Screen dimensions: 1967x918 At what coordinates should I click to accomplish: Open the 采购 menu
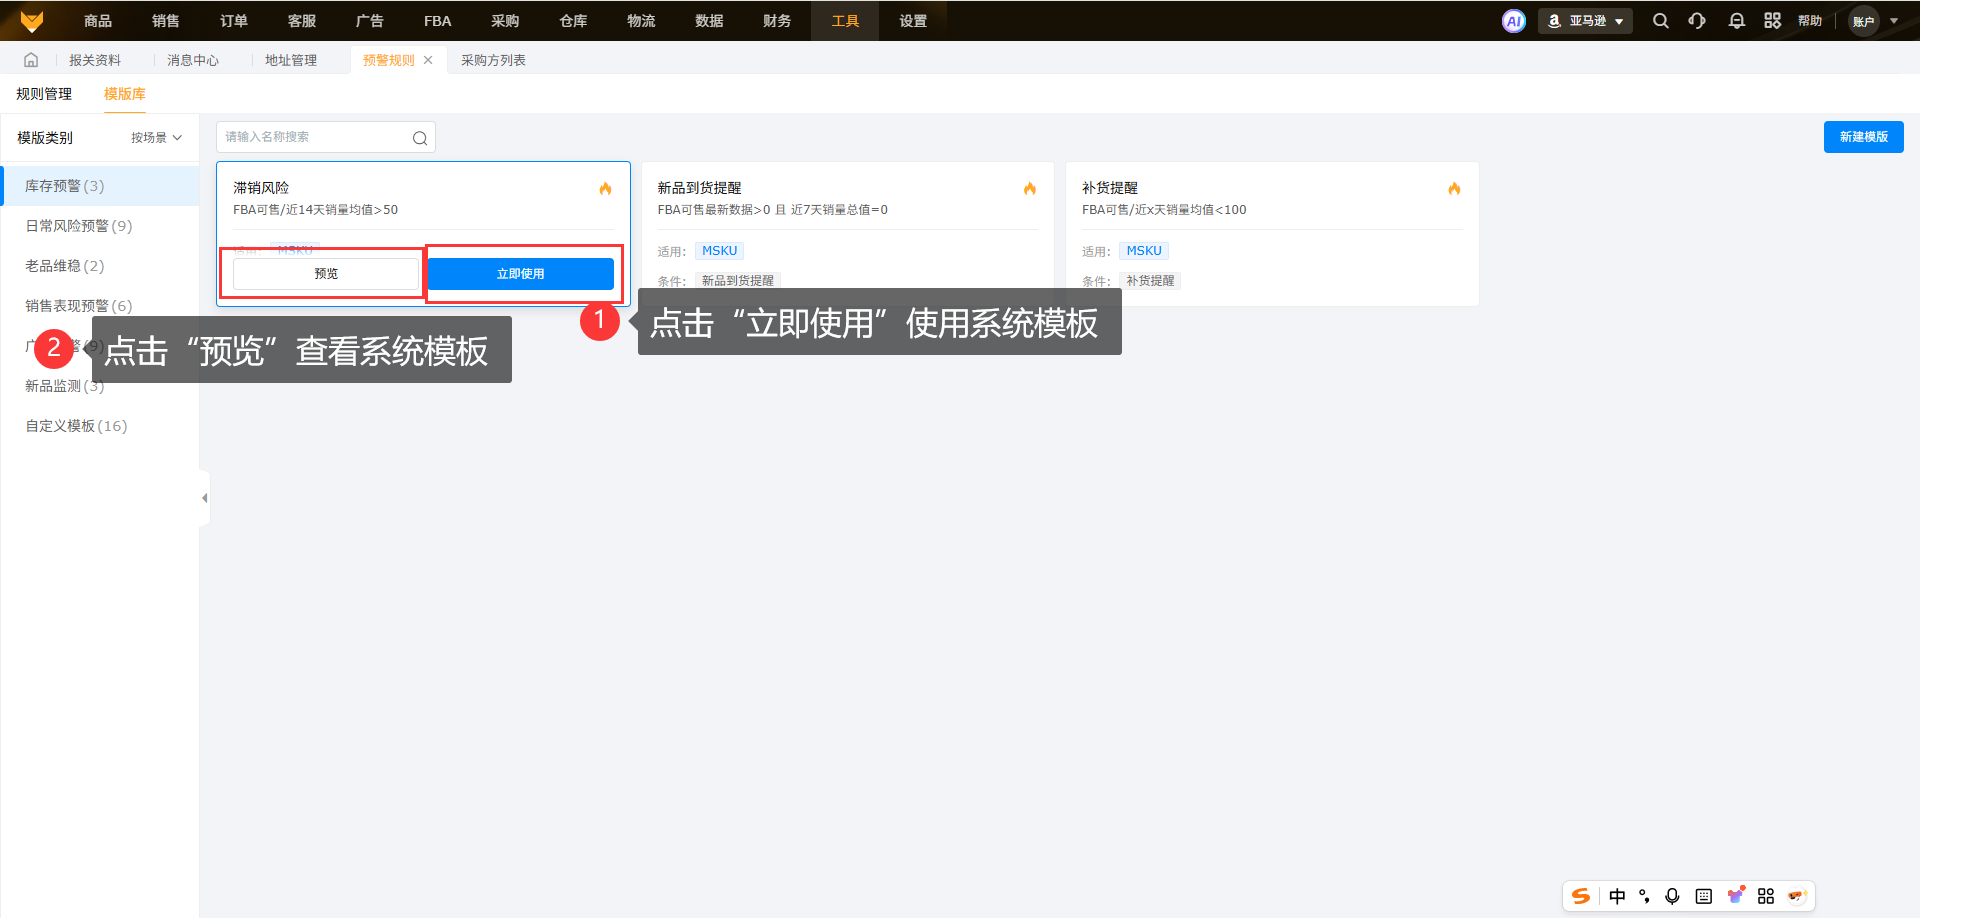click(506, 21)
